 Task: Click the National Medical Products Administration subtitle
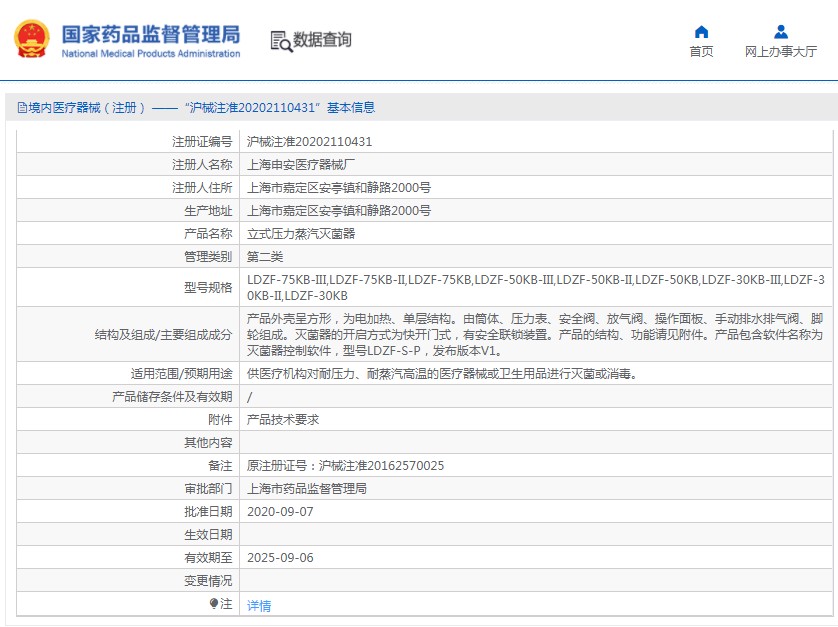151,53
